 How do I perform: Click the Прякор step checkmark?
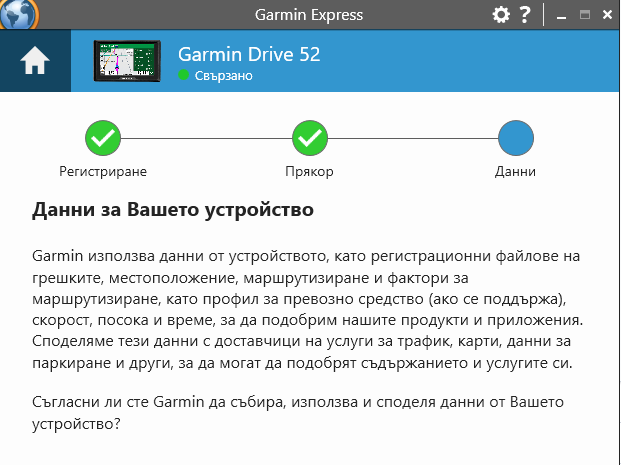click(x=310, y=138)
